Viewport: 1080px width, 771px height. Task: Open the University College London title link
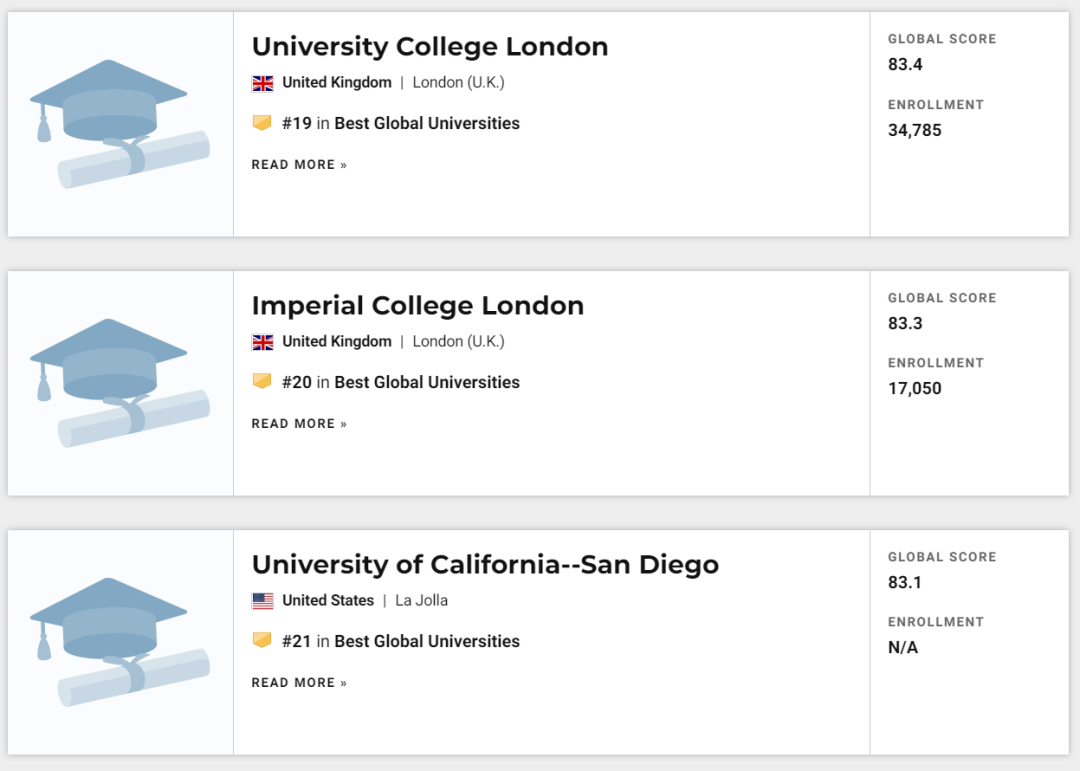pyautogui.click(x=430, y=47)
